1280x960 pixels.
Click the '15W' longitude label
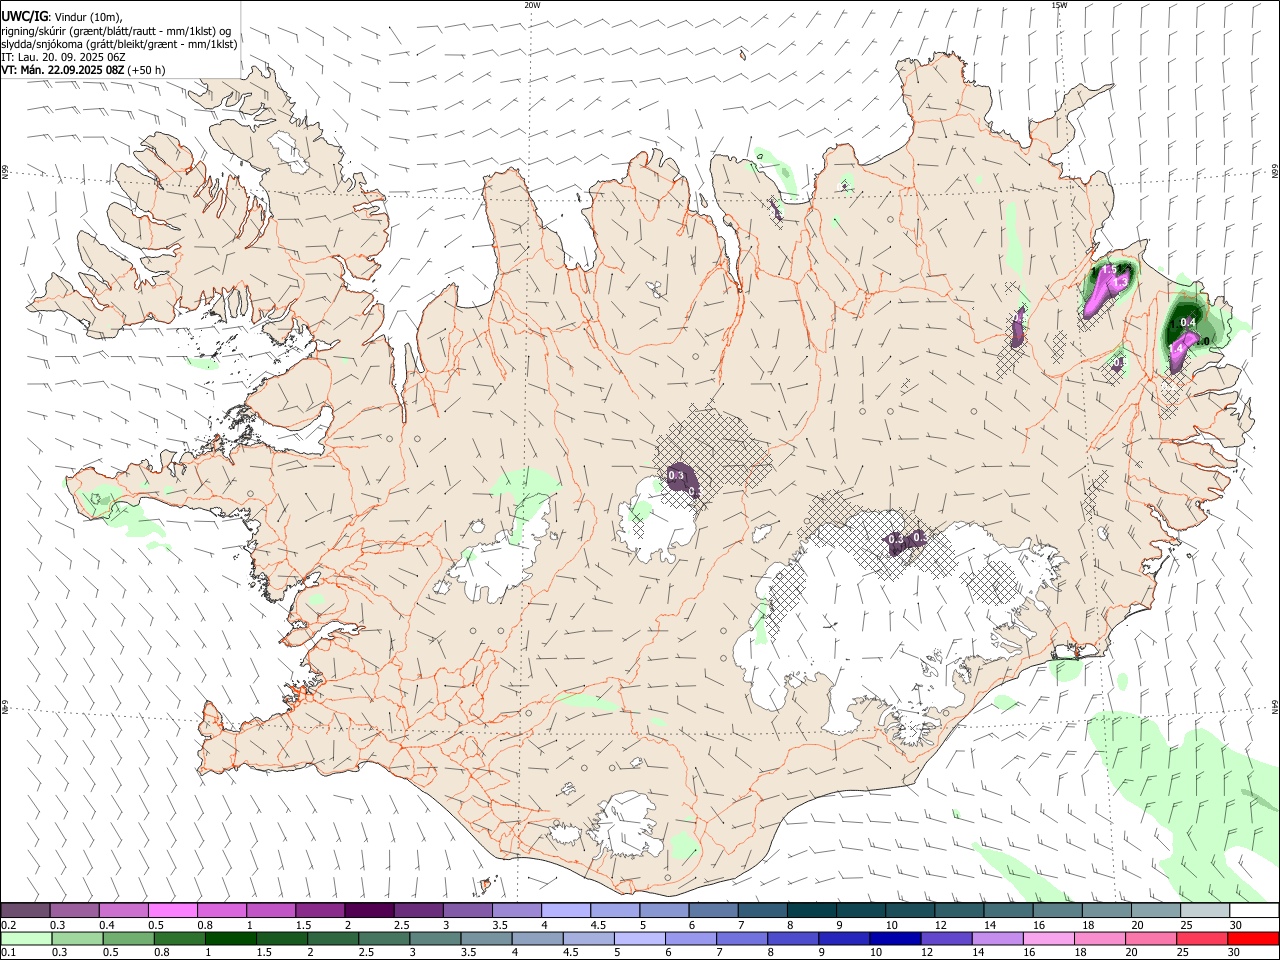pos(1058,5)
